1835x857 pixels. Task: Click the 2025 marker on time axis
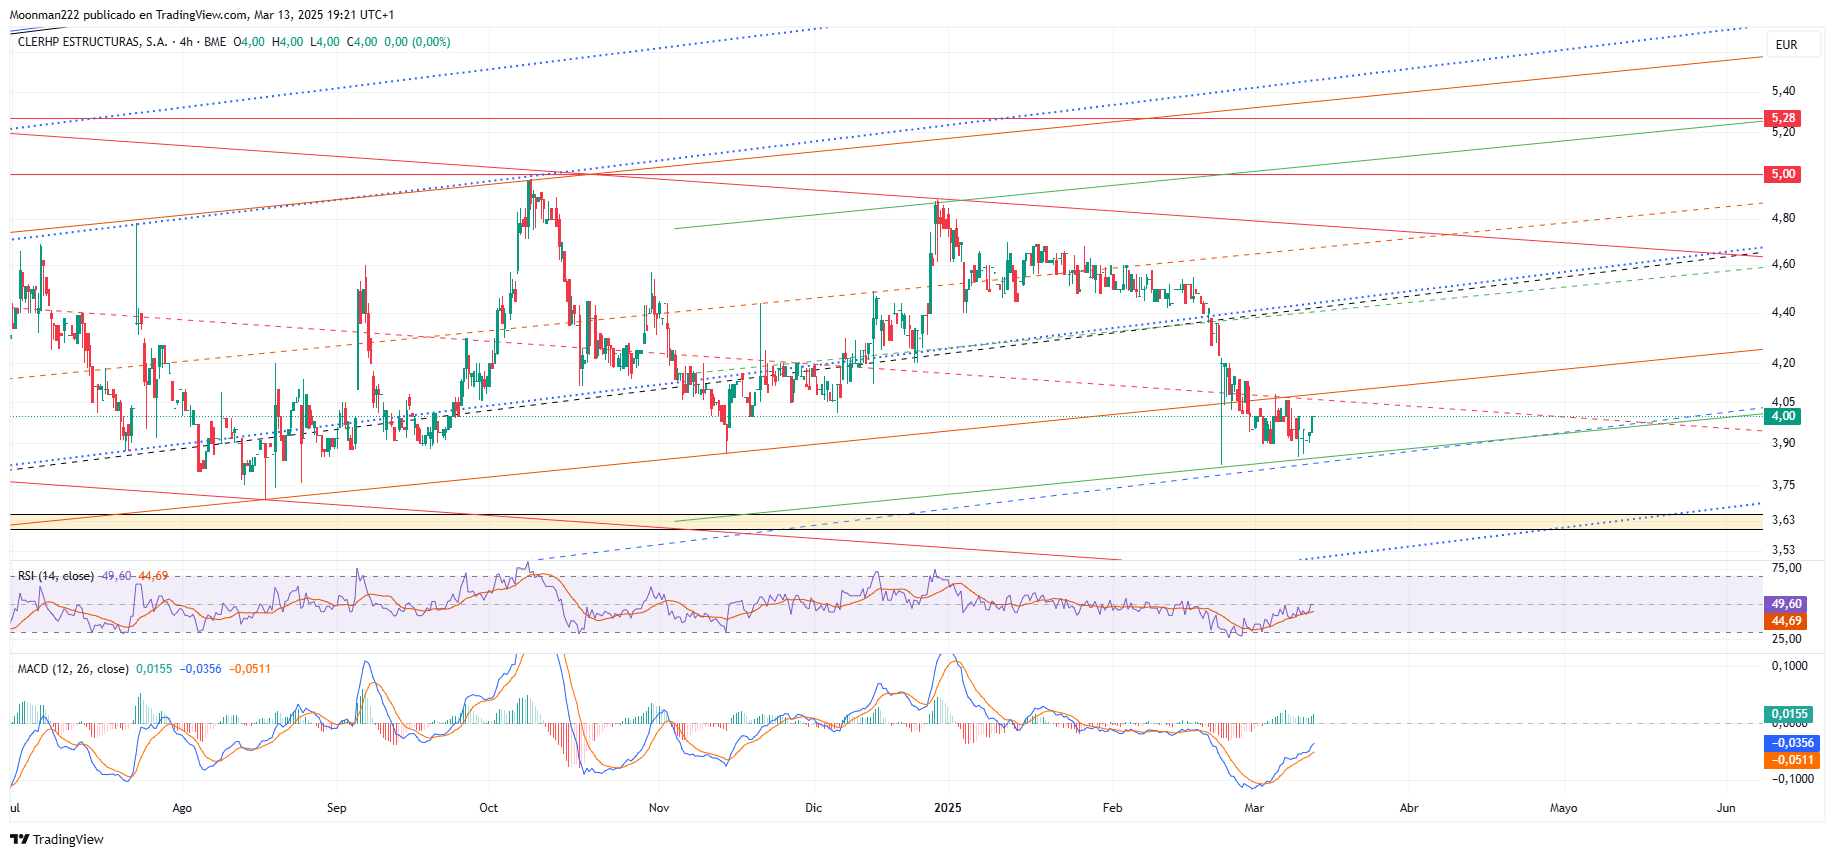(947, 808)
